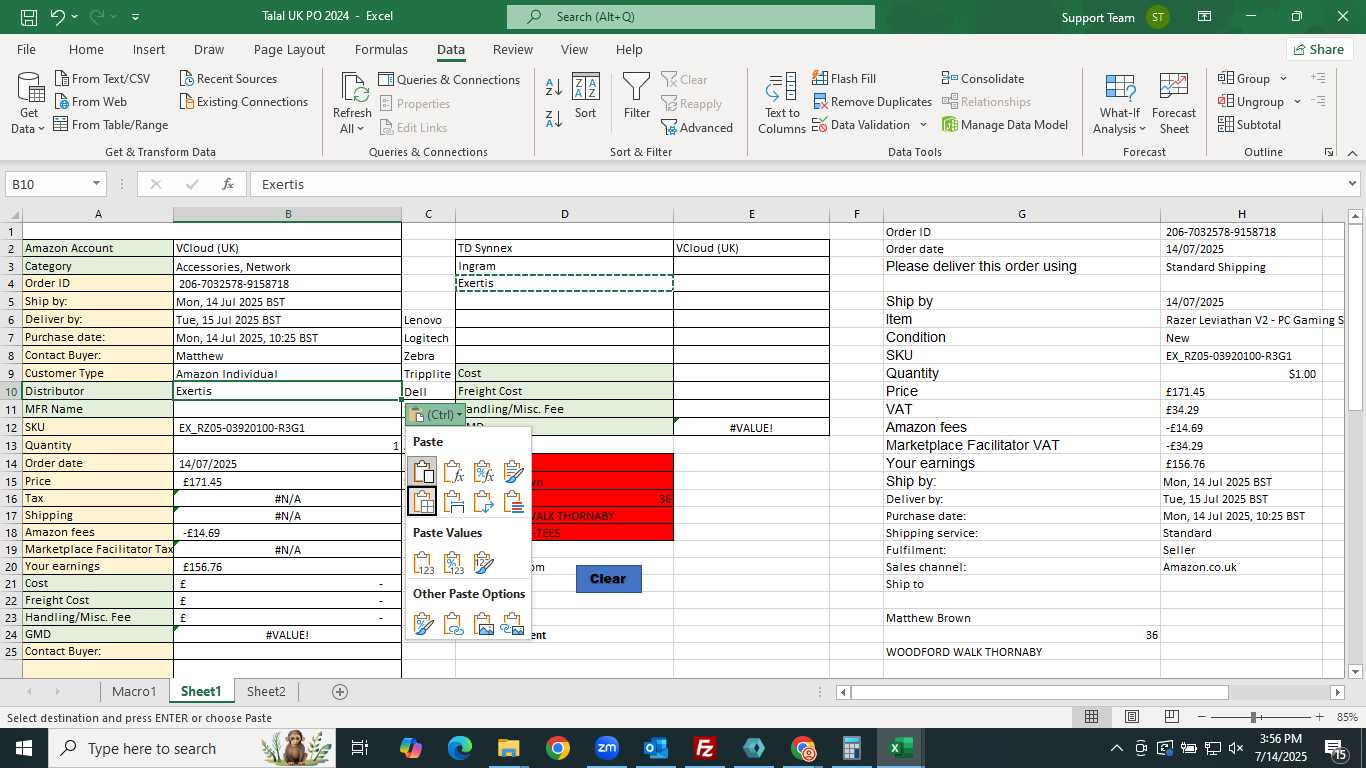Choose Values & Number Formatting paste icon
1366x768 pixels.
(453, 563)
